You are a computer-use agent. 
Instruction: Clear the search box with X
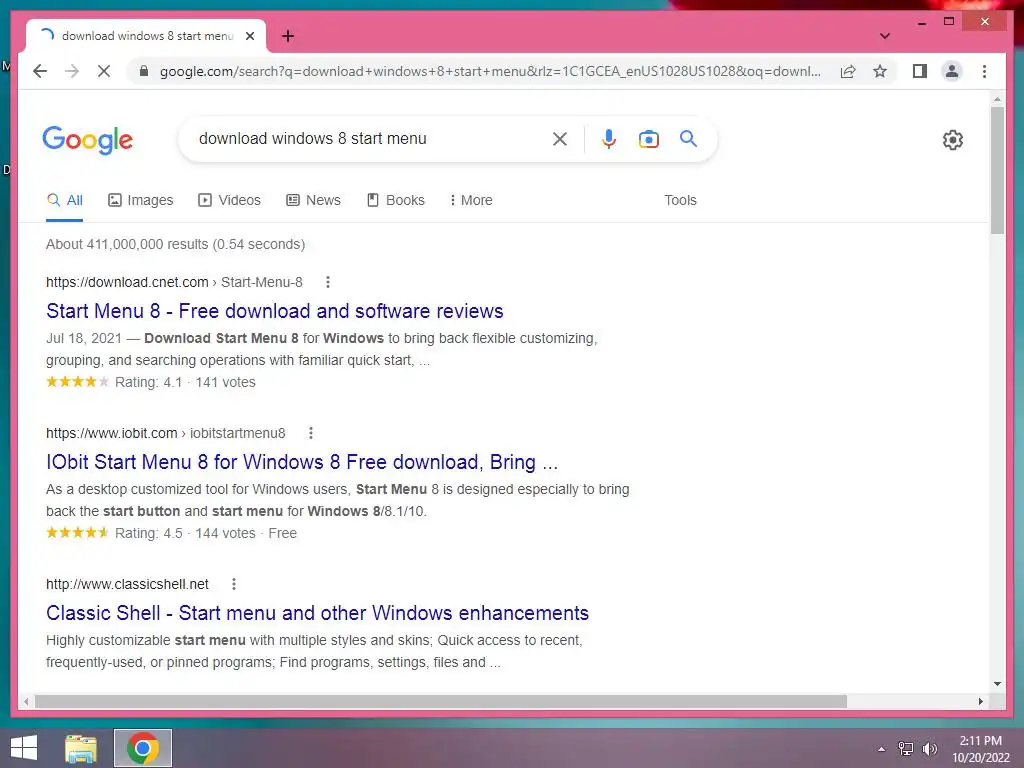click(560, 138)
